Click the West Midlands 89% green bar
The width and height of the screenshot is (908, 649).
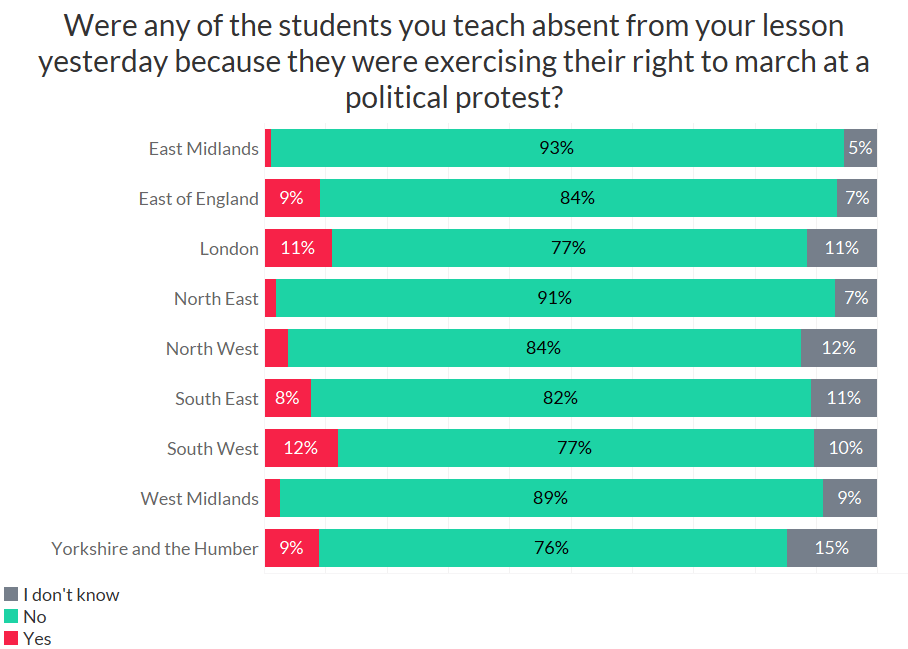click(x=551, y=498)
